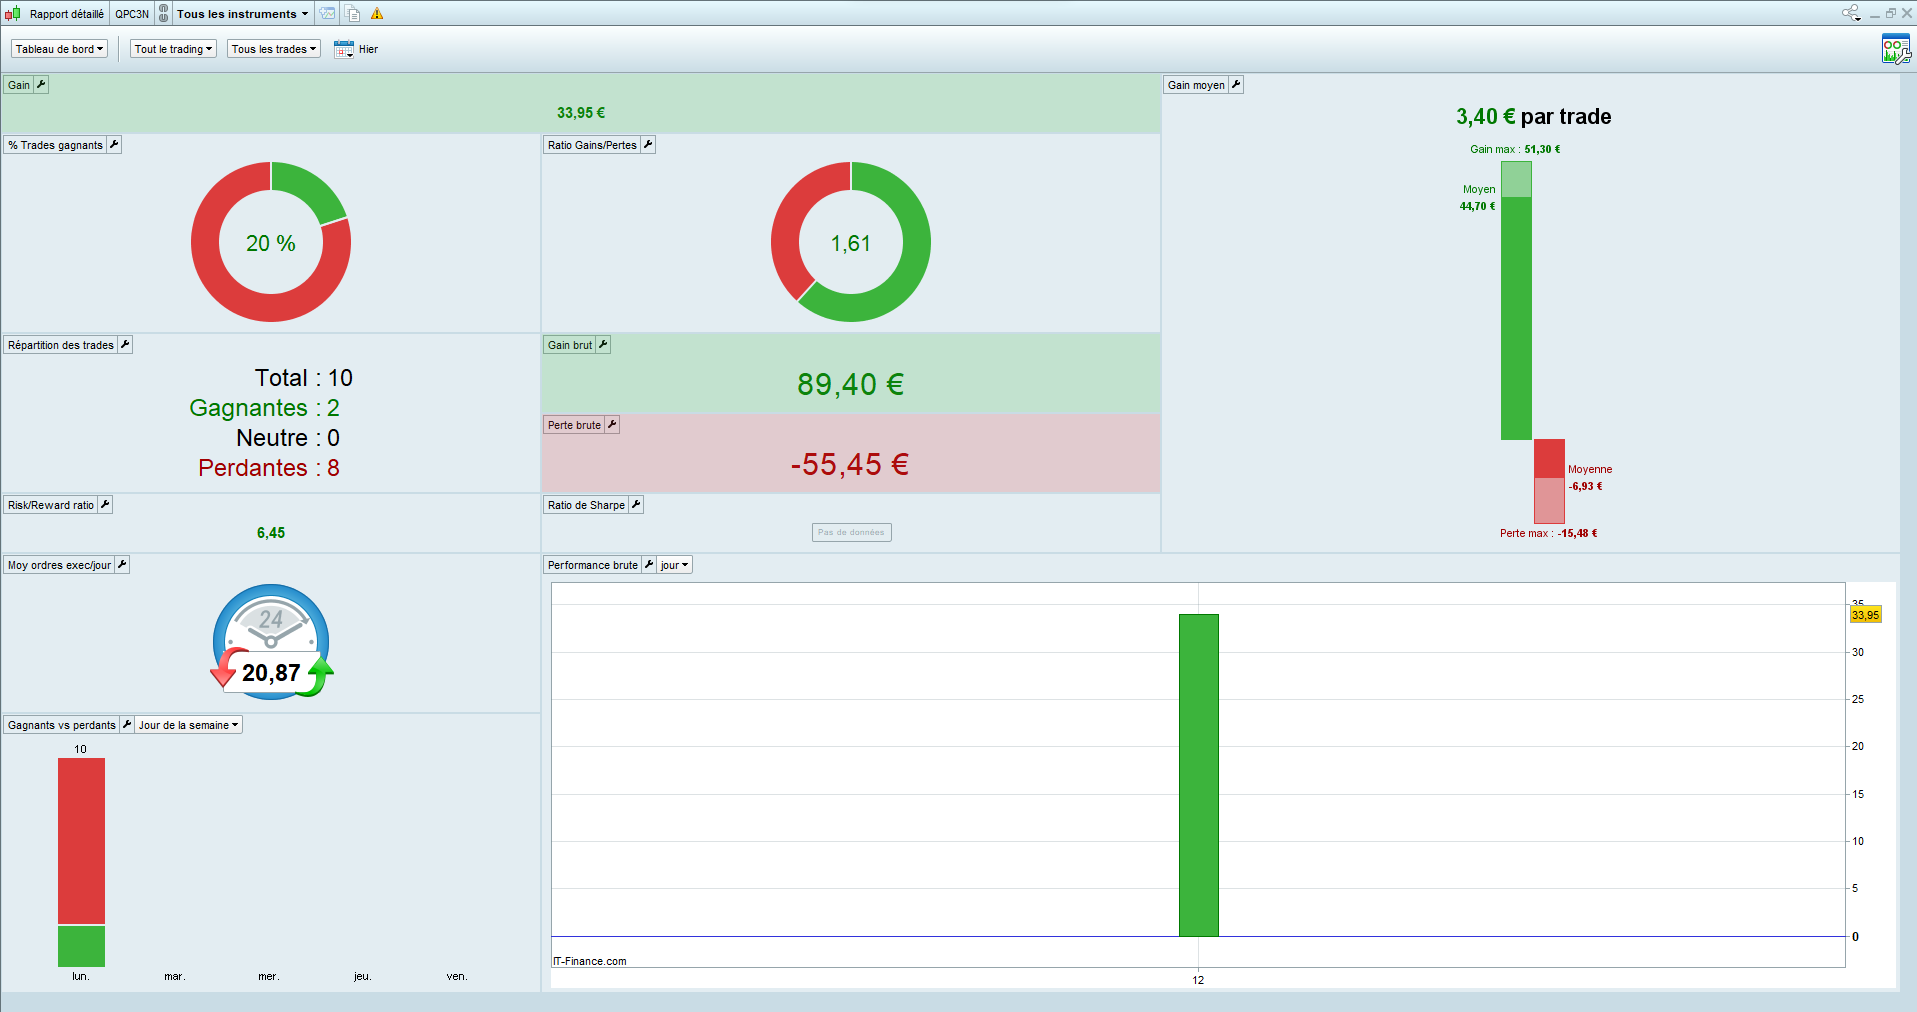Click the wrench for Ratio de Sharpe

pyautogui.click(x=636, y=505)
